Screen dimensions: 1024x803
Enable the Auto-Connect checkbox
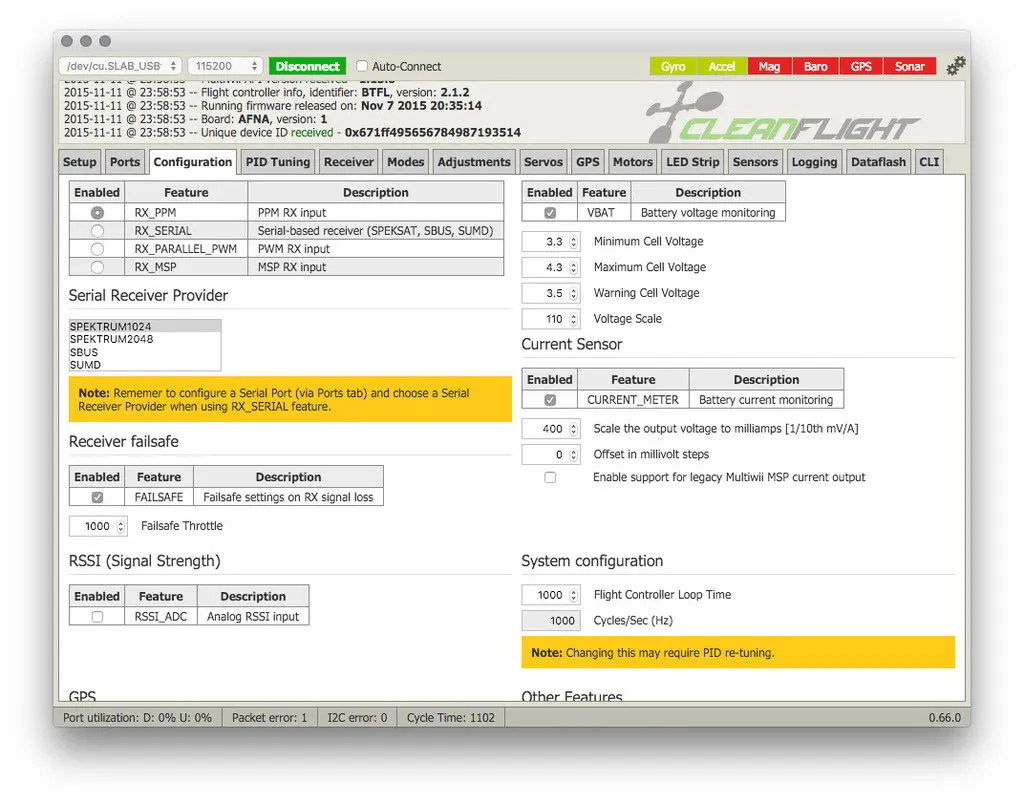(363, 67)
